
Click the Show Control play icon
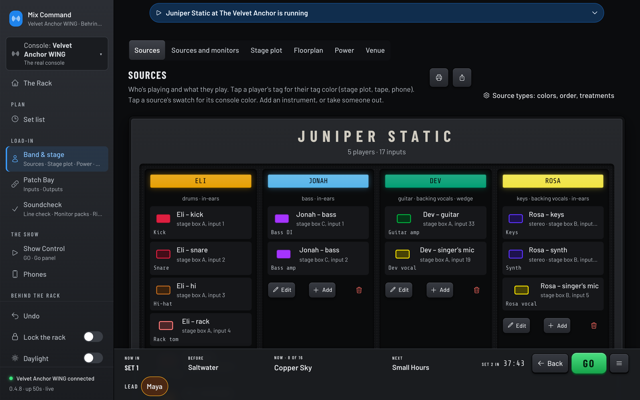click(15, 253)
